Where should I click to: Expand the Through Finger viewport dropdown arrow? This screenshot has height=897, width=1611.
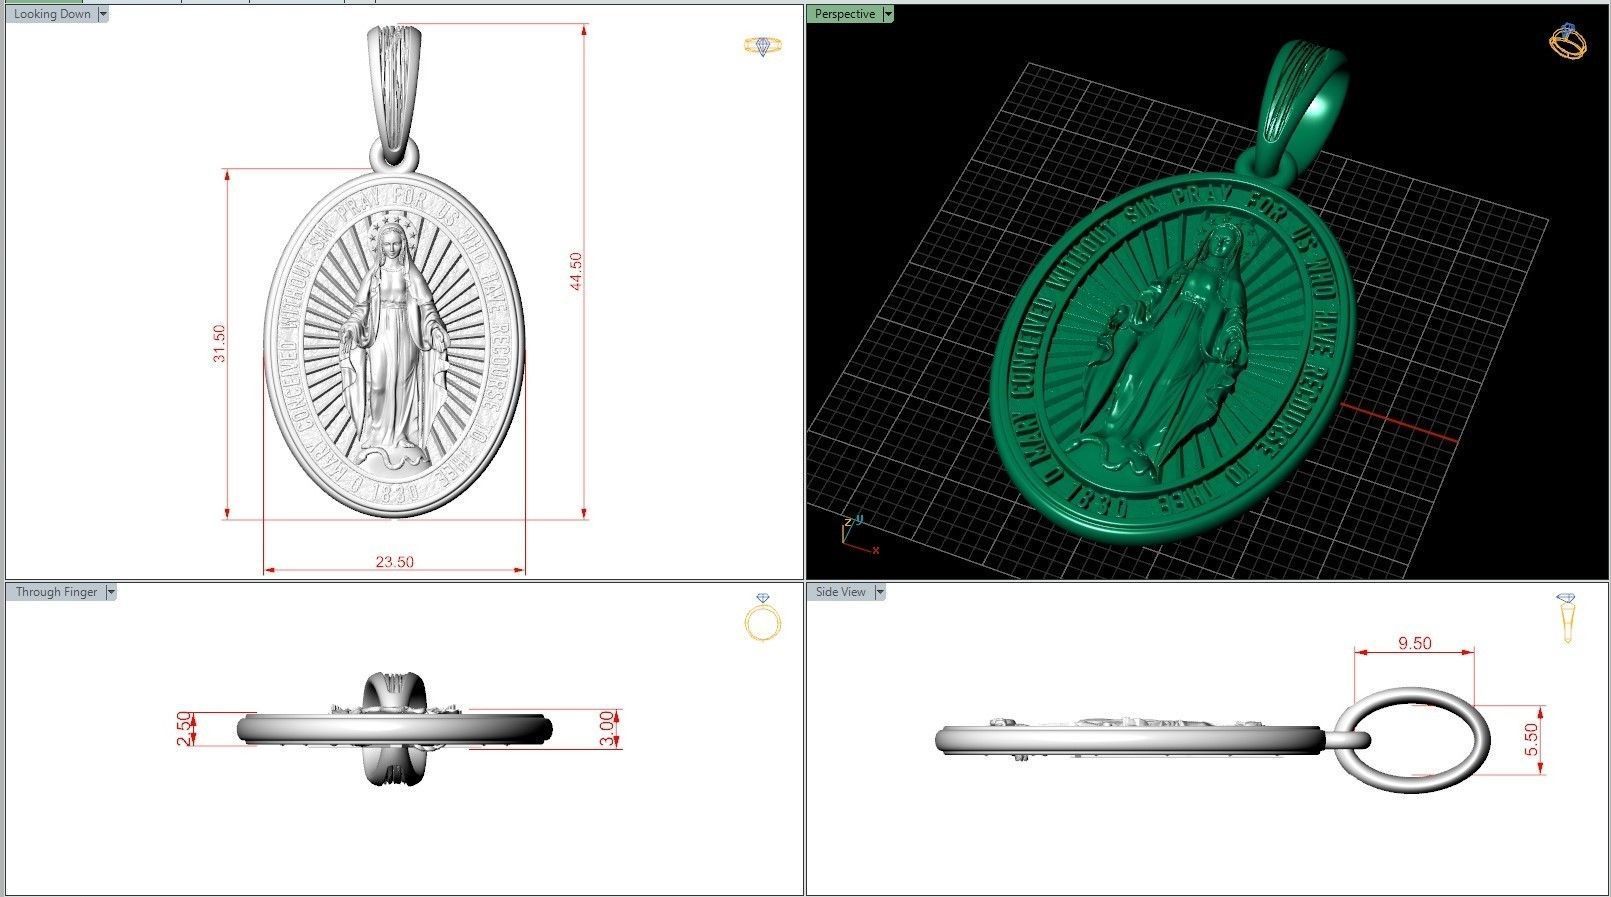[110, 592]
